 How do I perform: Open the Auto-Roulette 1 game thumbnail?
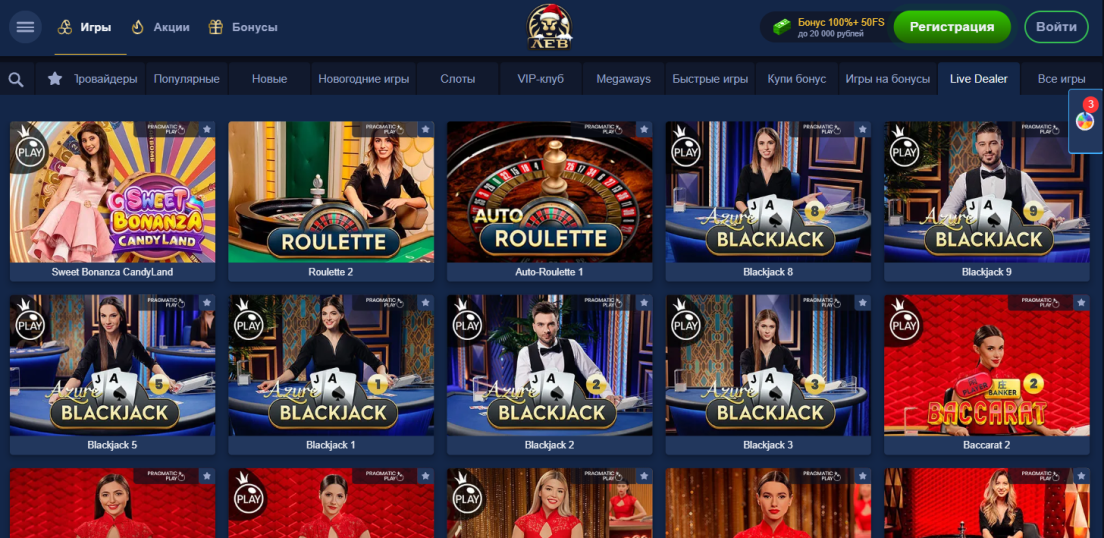pos(550,201)
